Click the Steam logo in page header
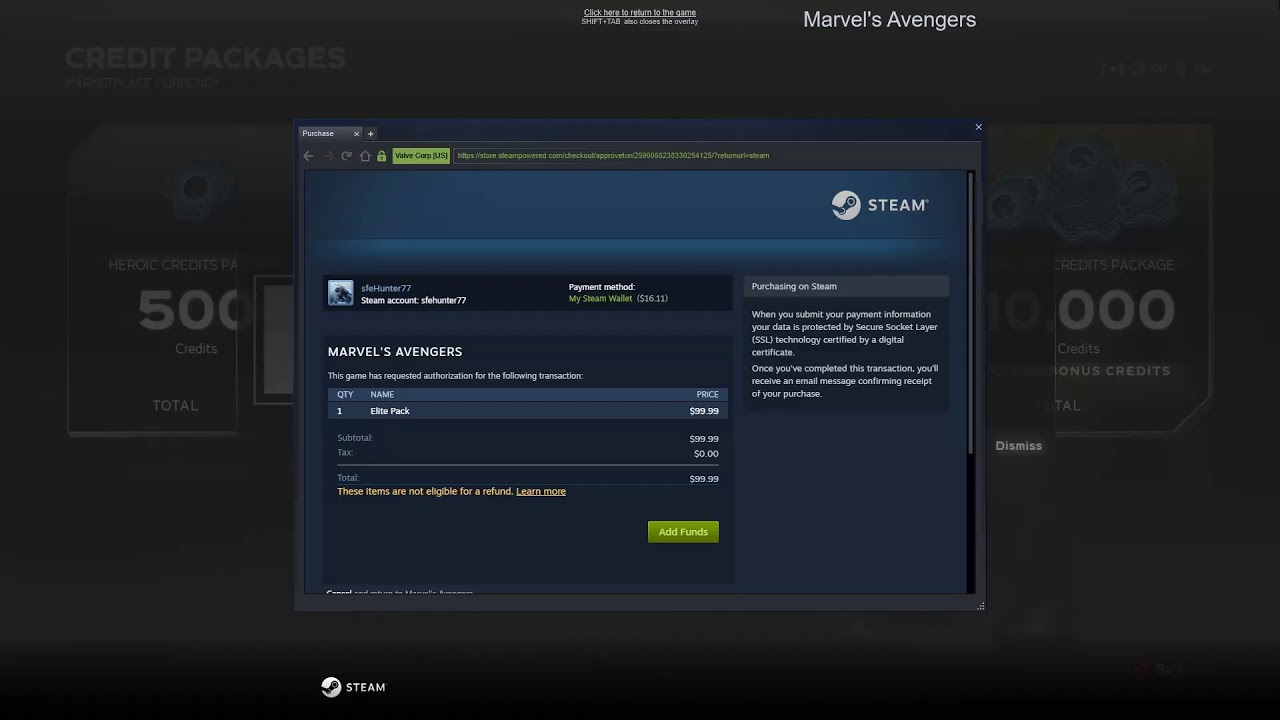This screenshot has height=720, width=1280. click(x=880, y=205)
